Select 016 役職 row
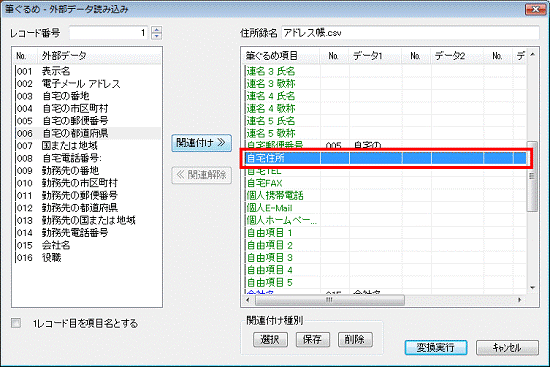Screen dimensions: 550x367 88,258
